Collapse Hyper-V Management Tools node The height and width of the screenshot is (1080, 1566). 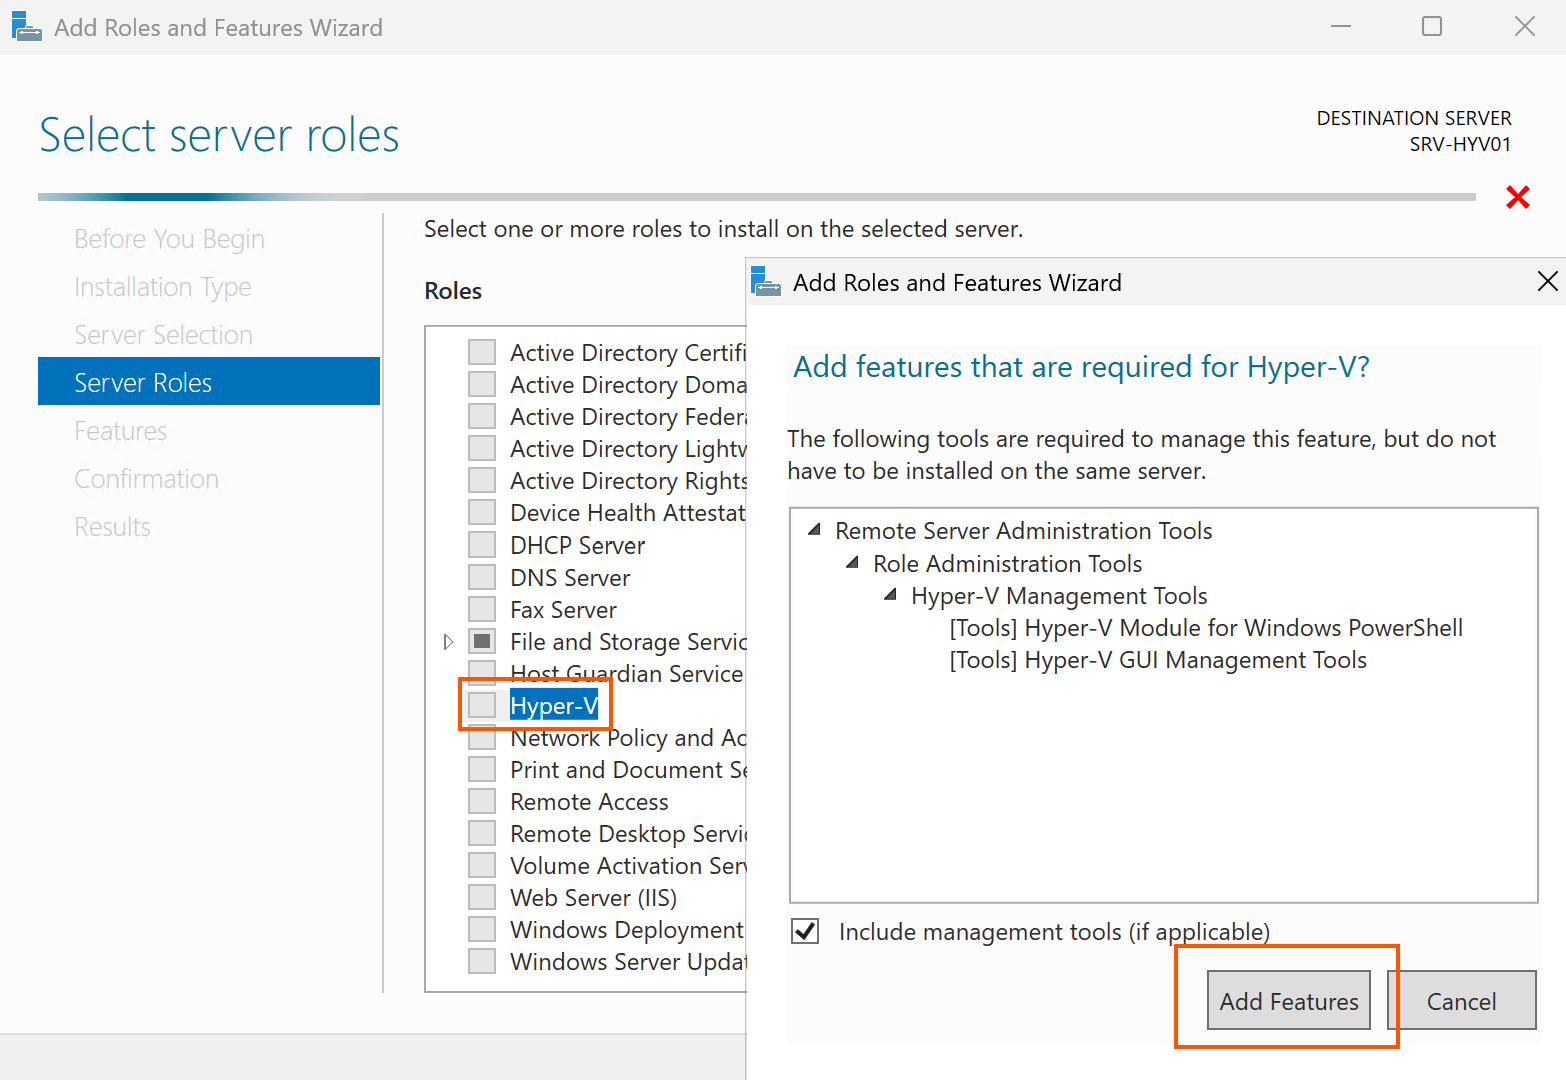pos(890,595)
